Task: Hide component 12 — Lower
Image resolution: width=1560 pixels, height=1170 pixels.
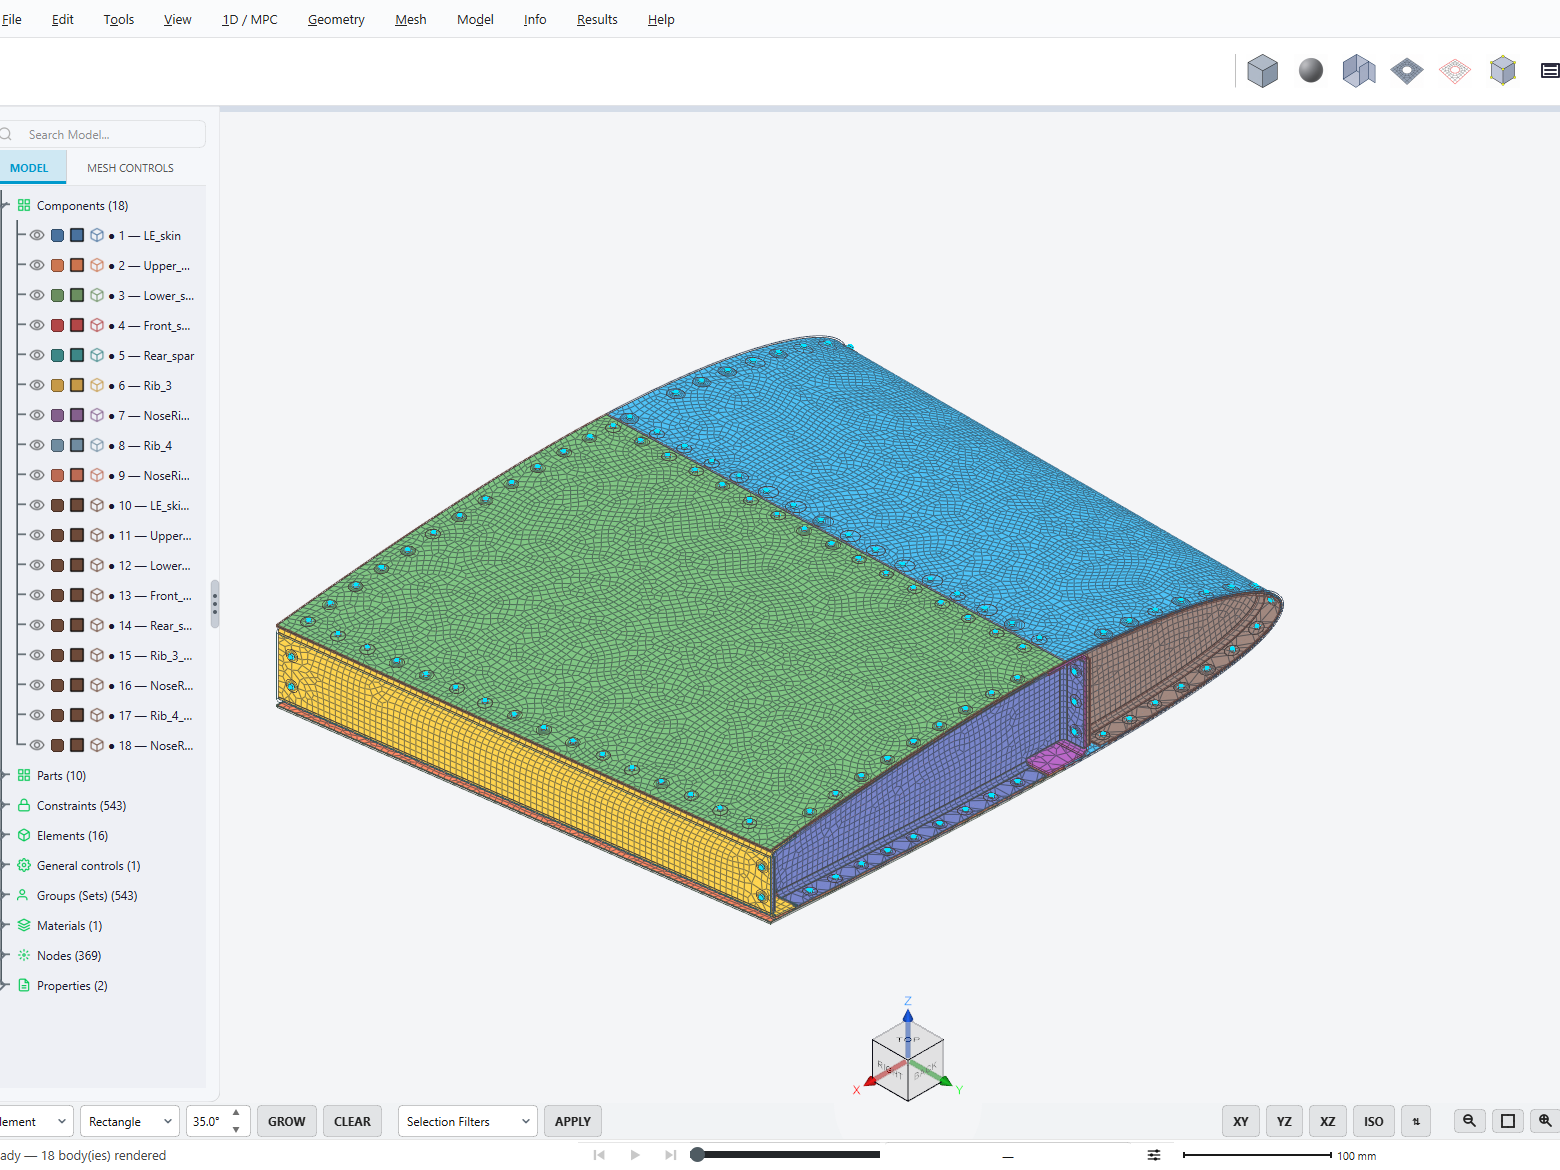Action: click(37, 566)
